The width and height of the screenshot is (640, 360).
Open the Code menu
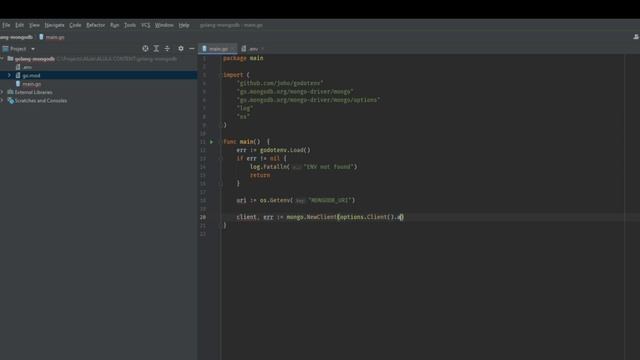[75, 25]
